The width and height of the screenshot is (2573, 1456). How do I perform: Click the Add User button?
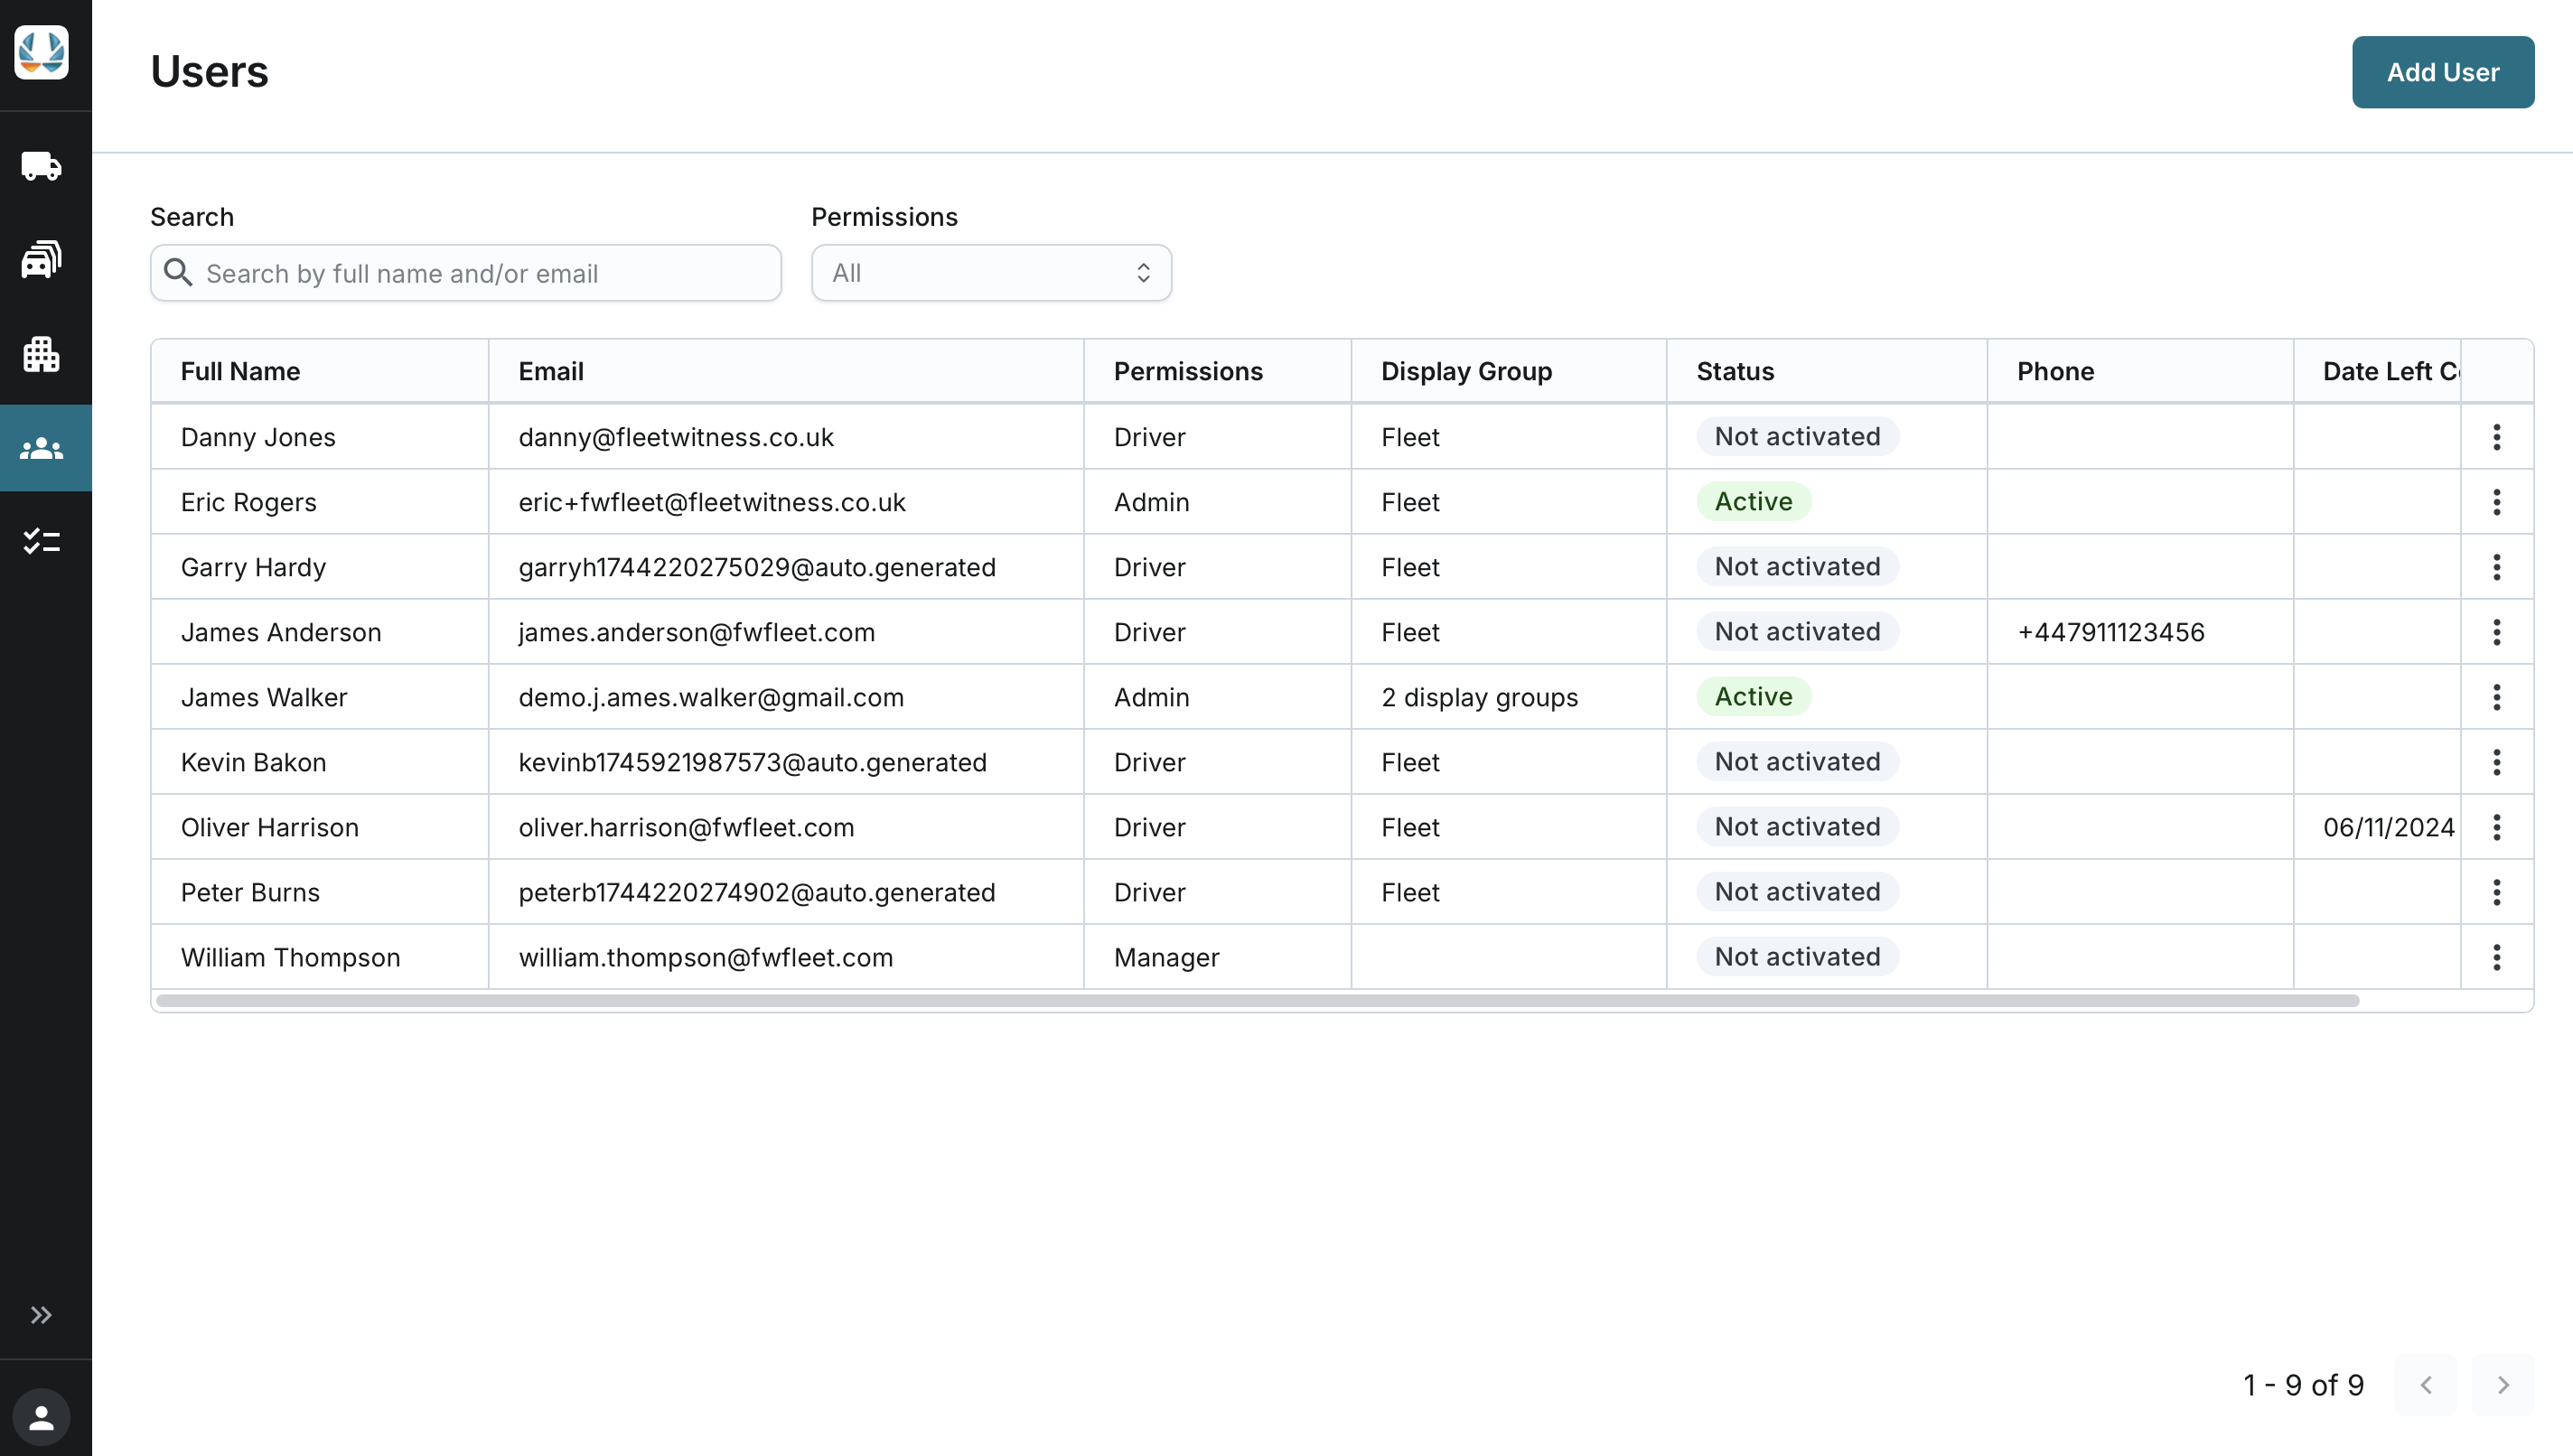(2442, 72)
